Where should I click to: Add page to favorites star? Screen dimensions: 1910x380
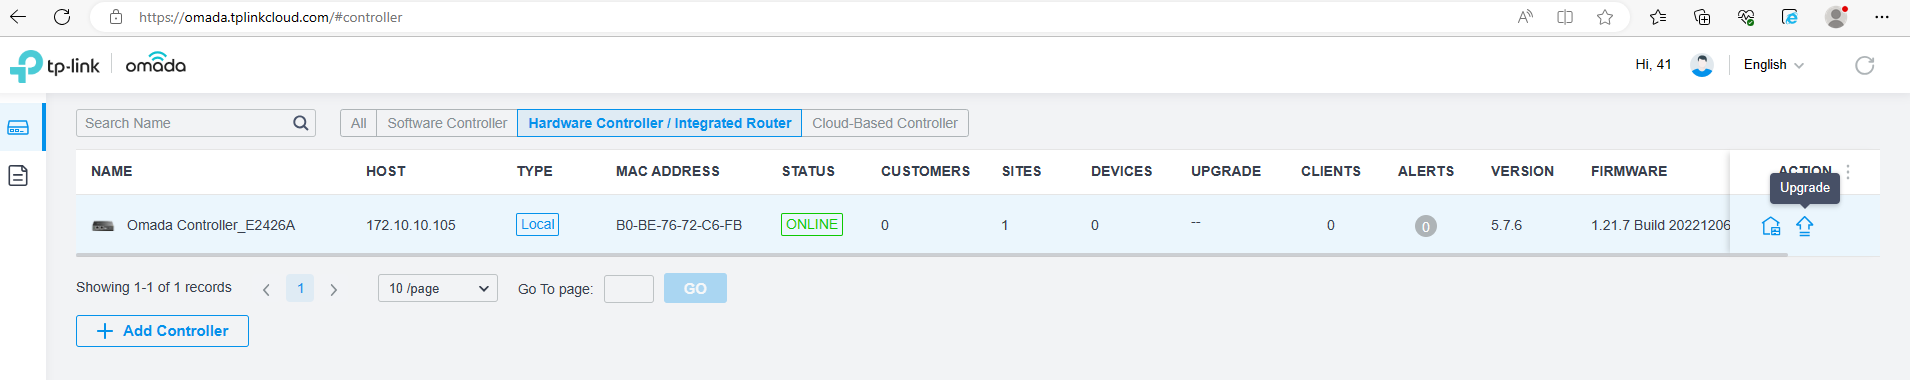(1605, 17)
